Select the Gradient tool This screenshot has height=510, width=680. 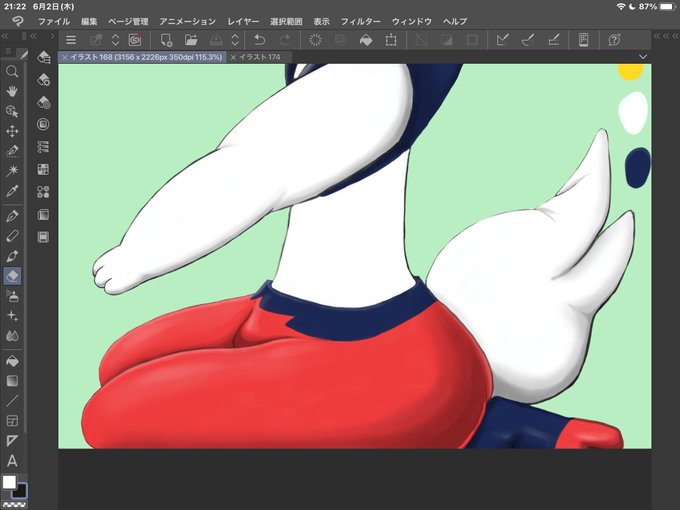point(12,381)
